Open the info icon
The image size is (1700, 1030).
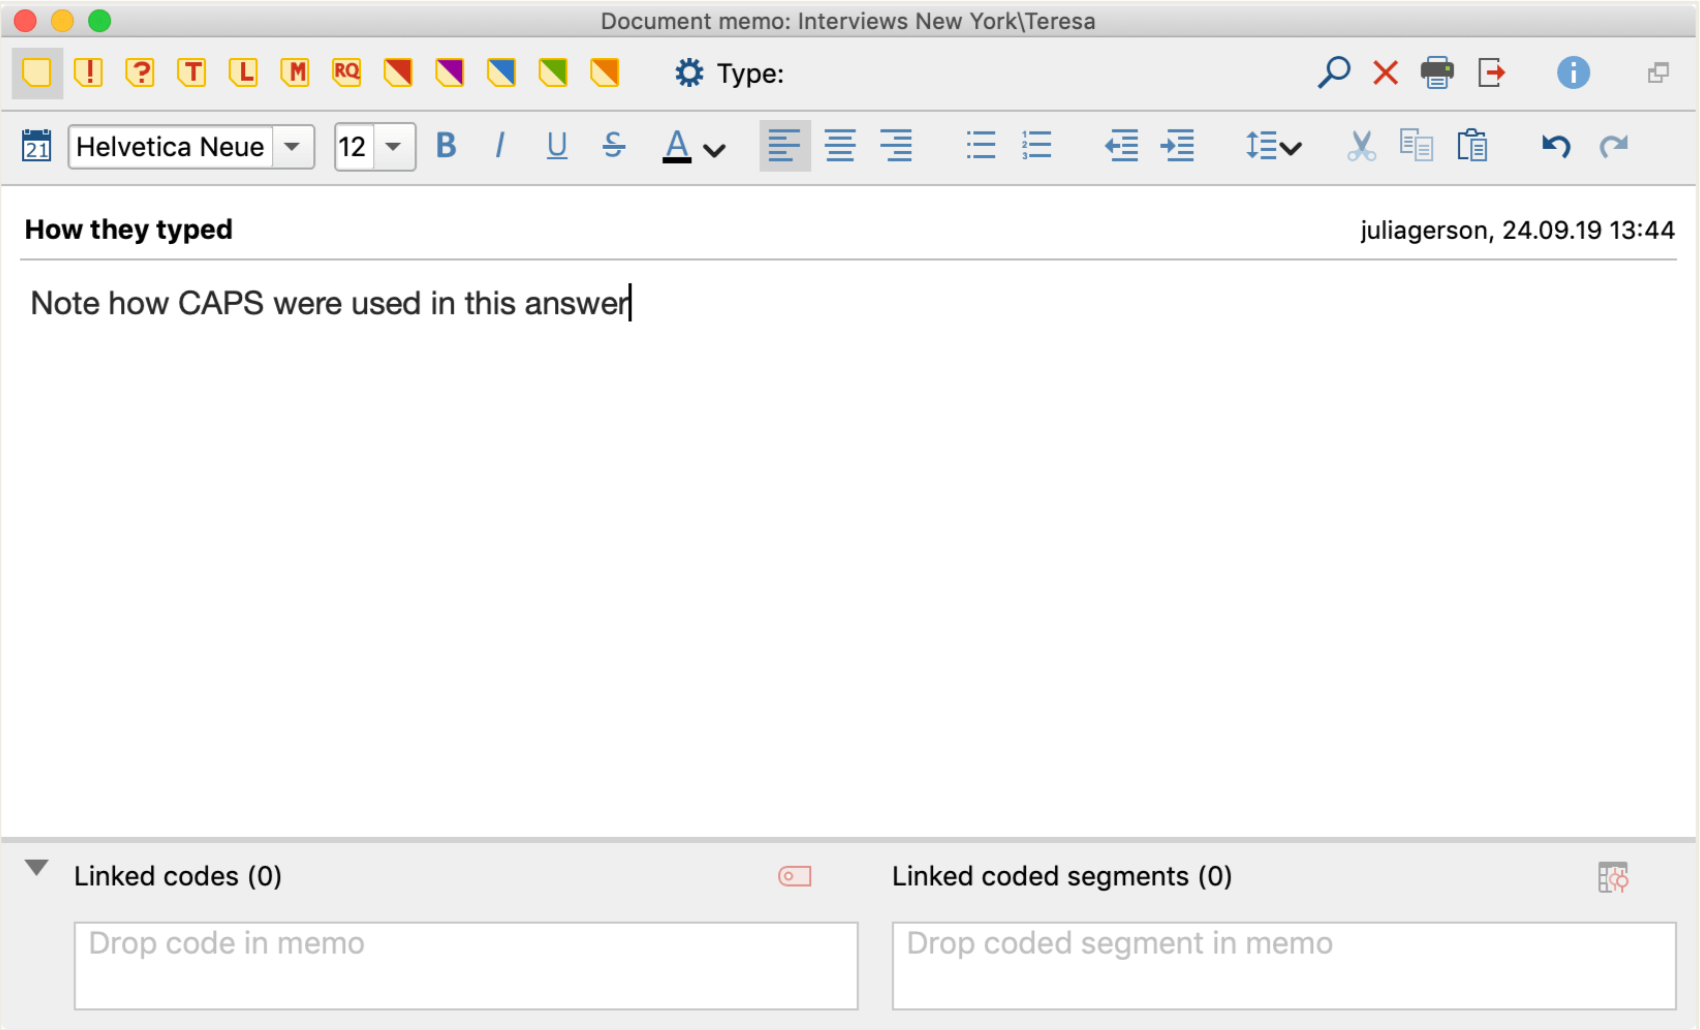(1573, 72)
